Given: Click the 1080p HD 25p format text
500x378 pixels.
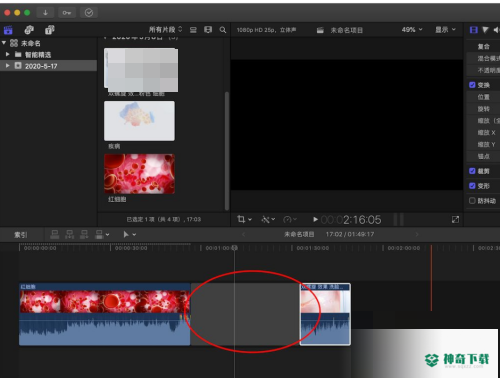Looking at the screenshot, I should 266,30.
